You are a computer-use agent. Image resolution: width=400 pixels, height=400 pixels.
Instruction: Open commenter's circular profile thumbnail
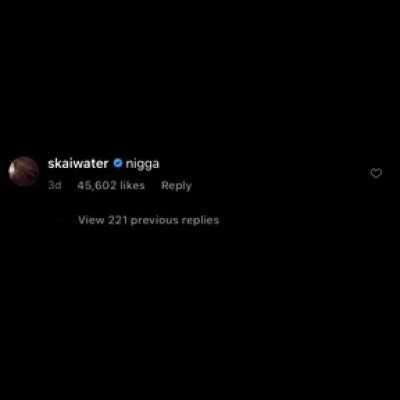tap(23, 171)
